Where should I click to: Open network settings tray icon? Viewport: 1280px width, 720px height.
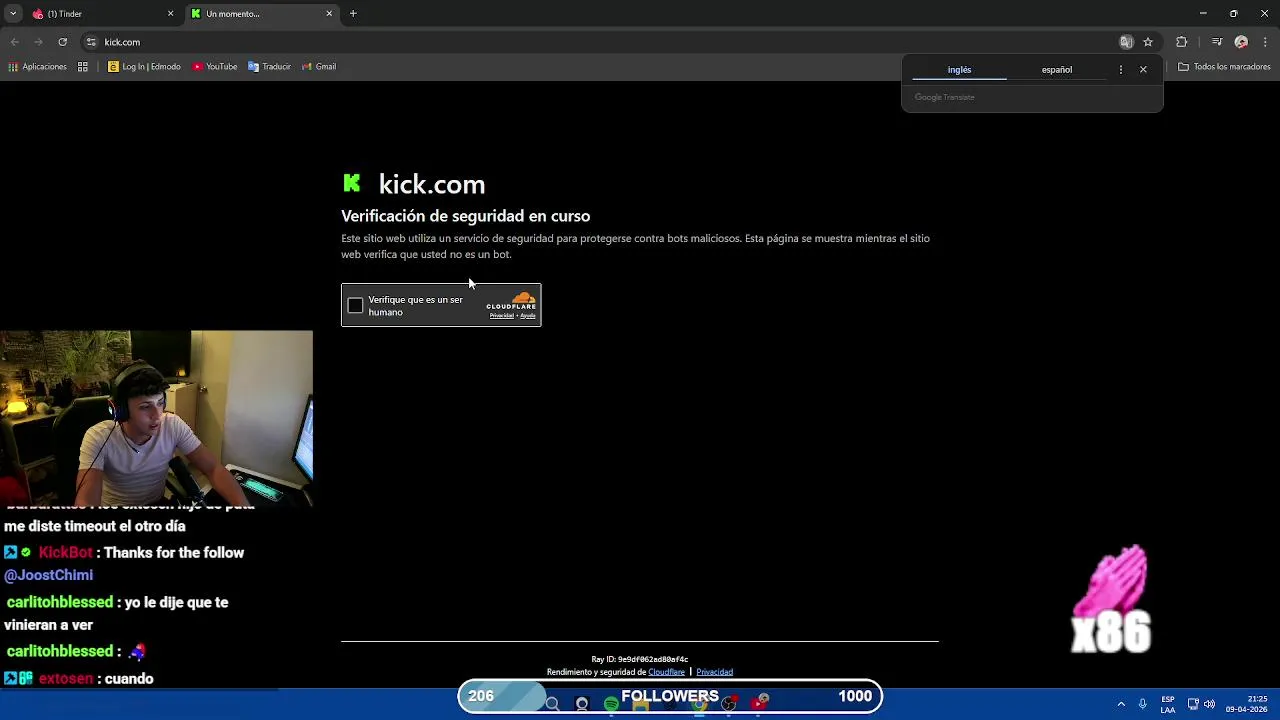1193,704
